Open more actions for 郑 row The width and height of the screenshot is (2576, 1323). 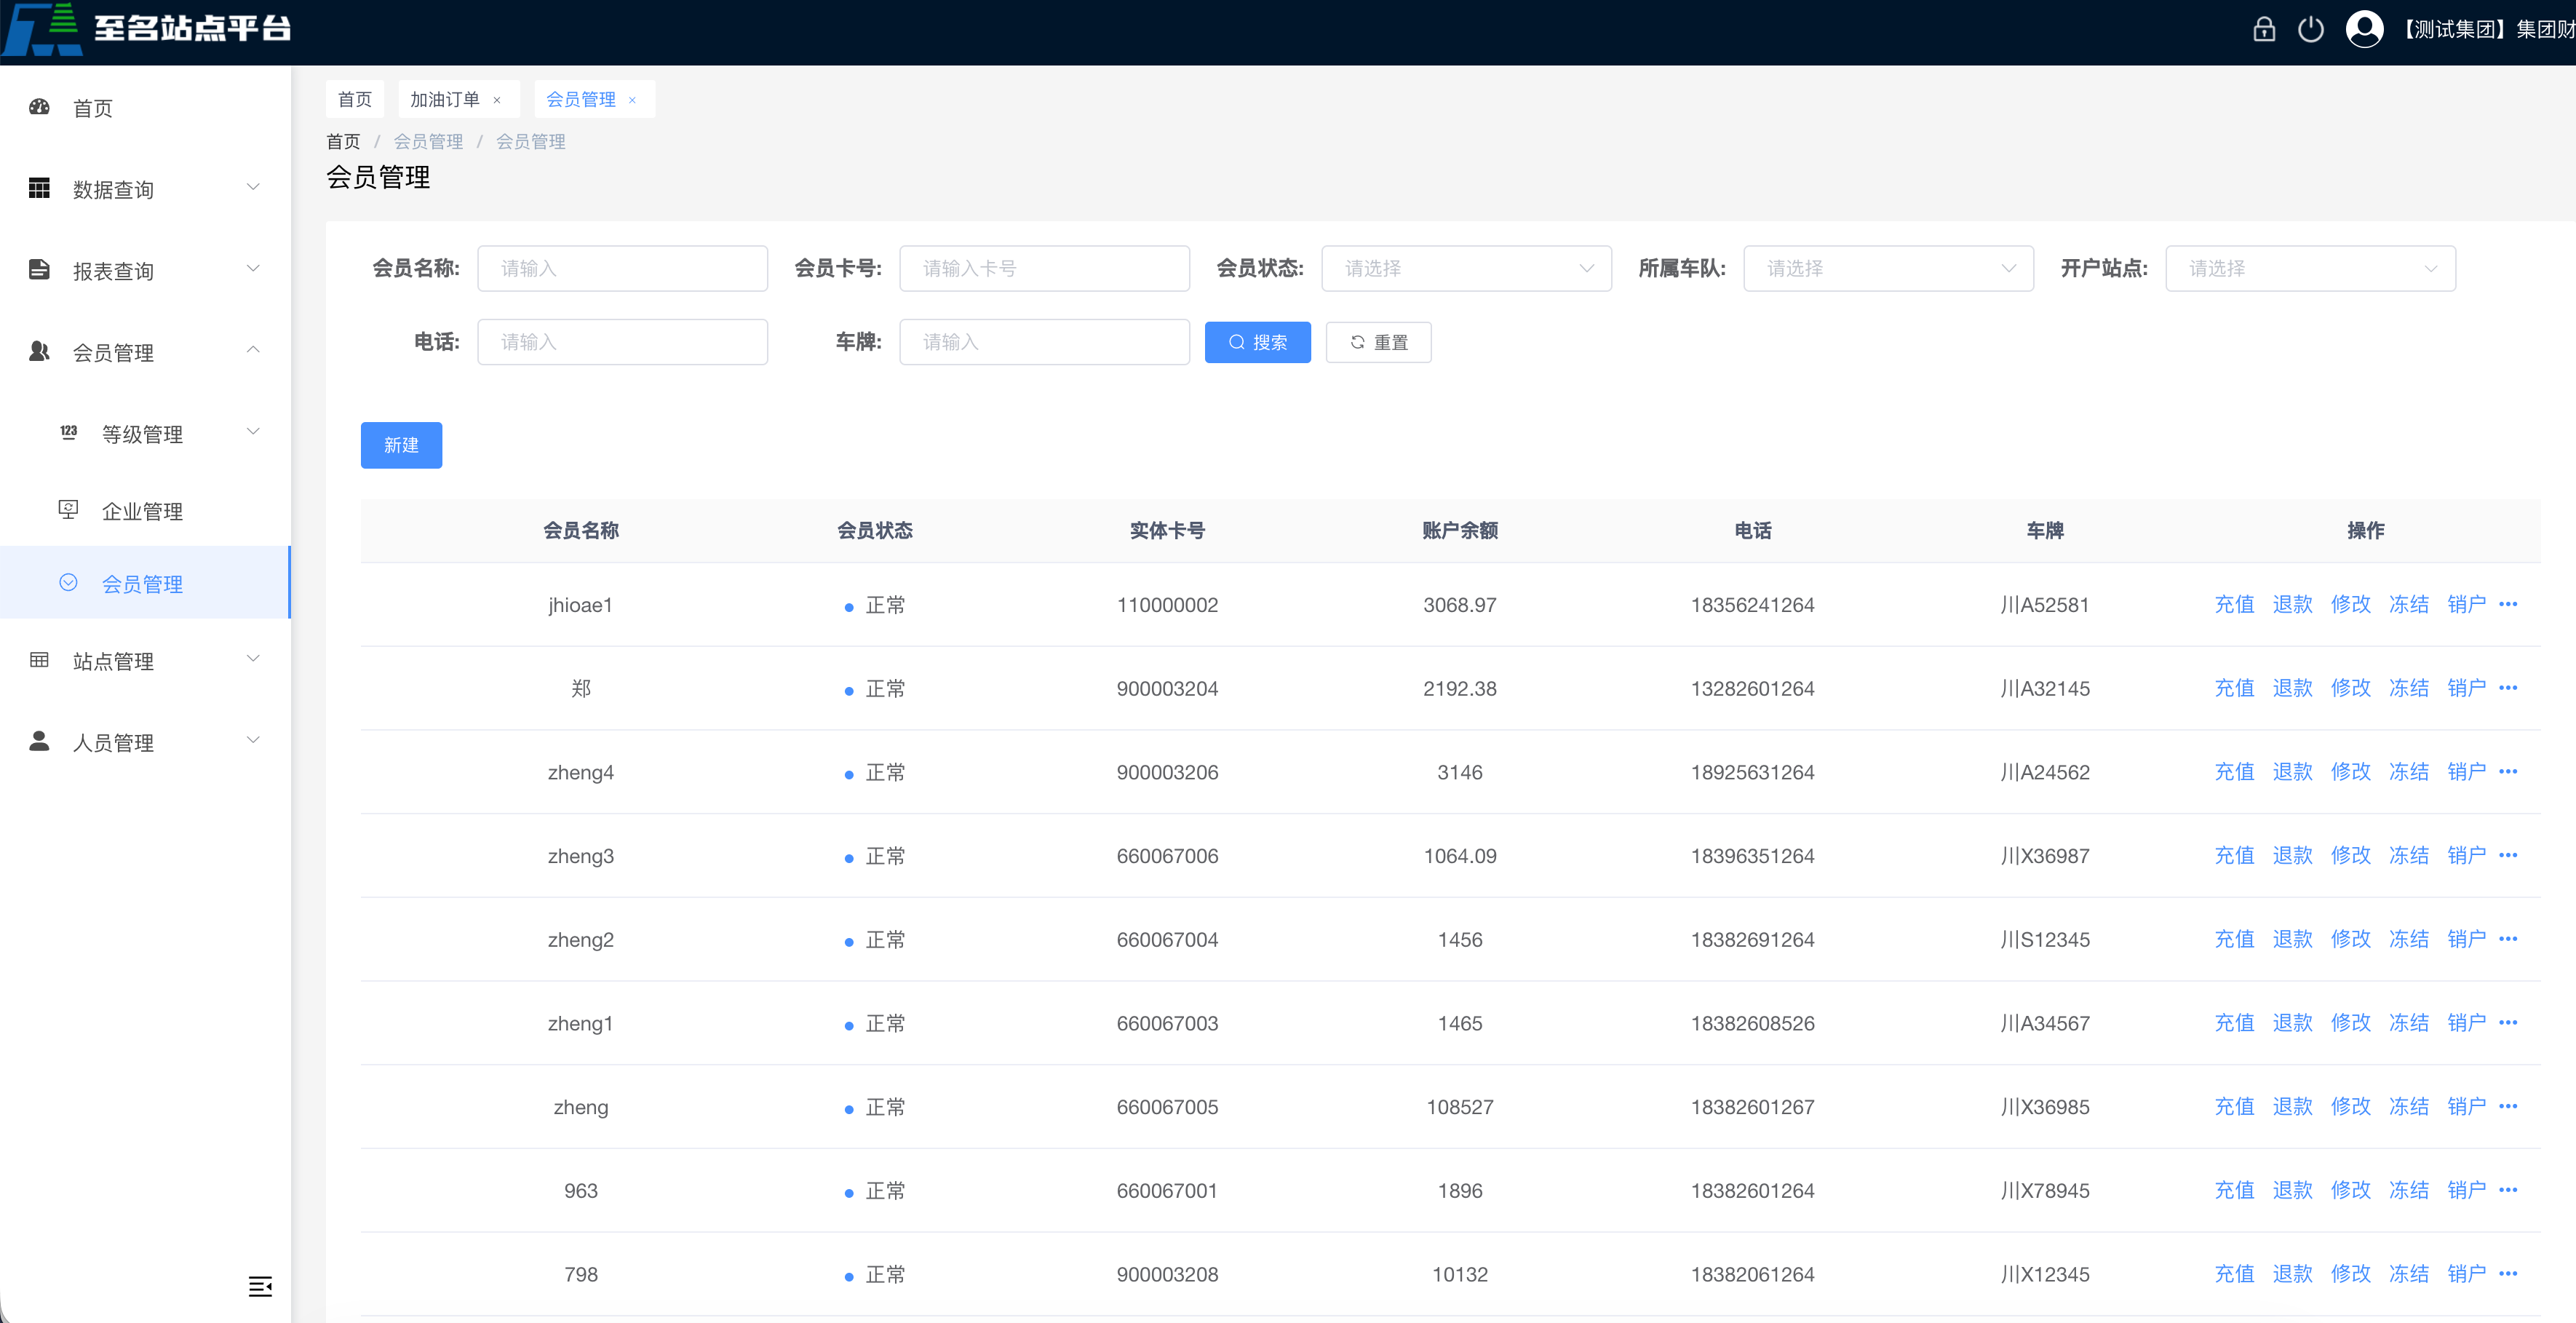pos(2508,688)
